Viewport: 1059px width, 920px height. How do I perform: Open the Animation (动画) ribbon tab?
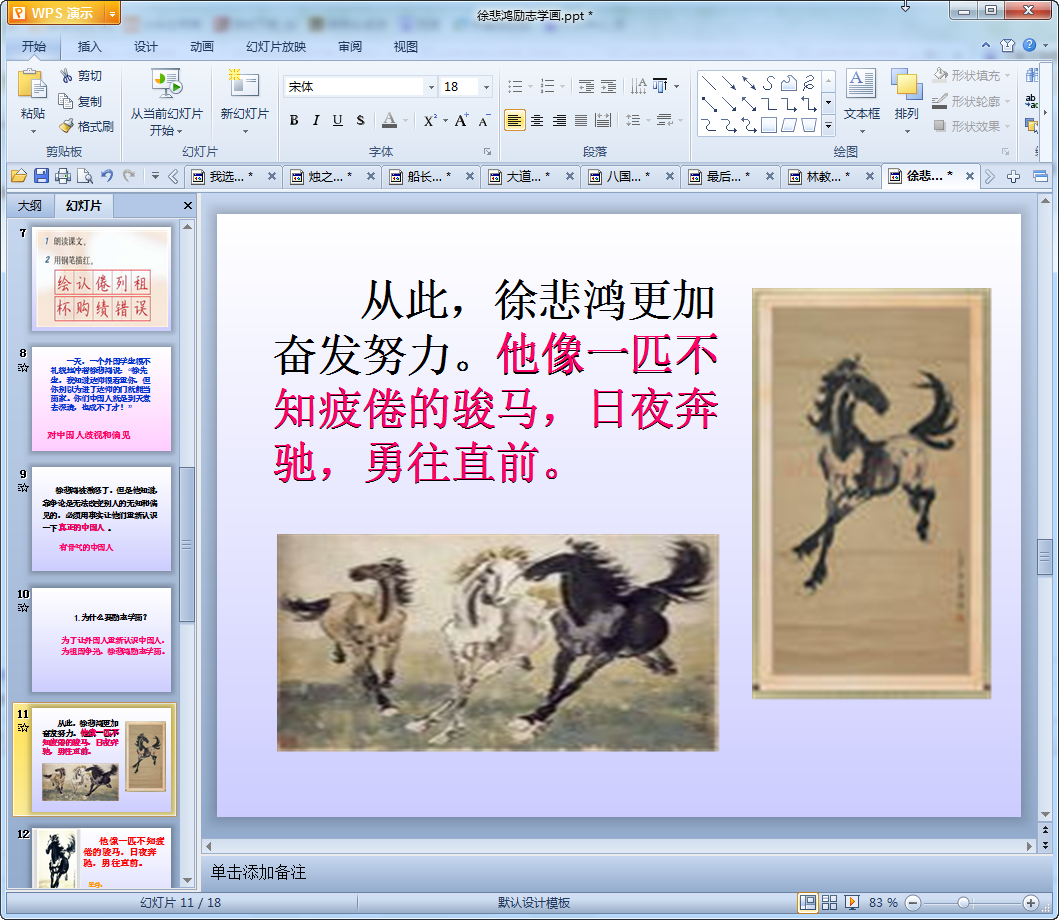(202, 46)
